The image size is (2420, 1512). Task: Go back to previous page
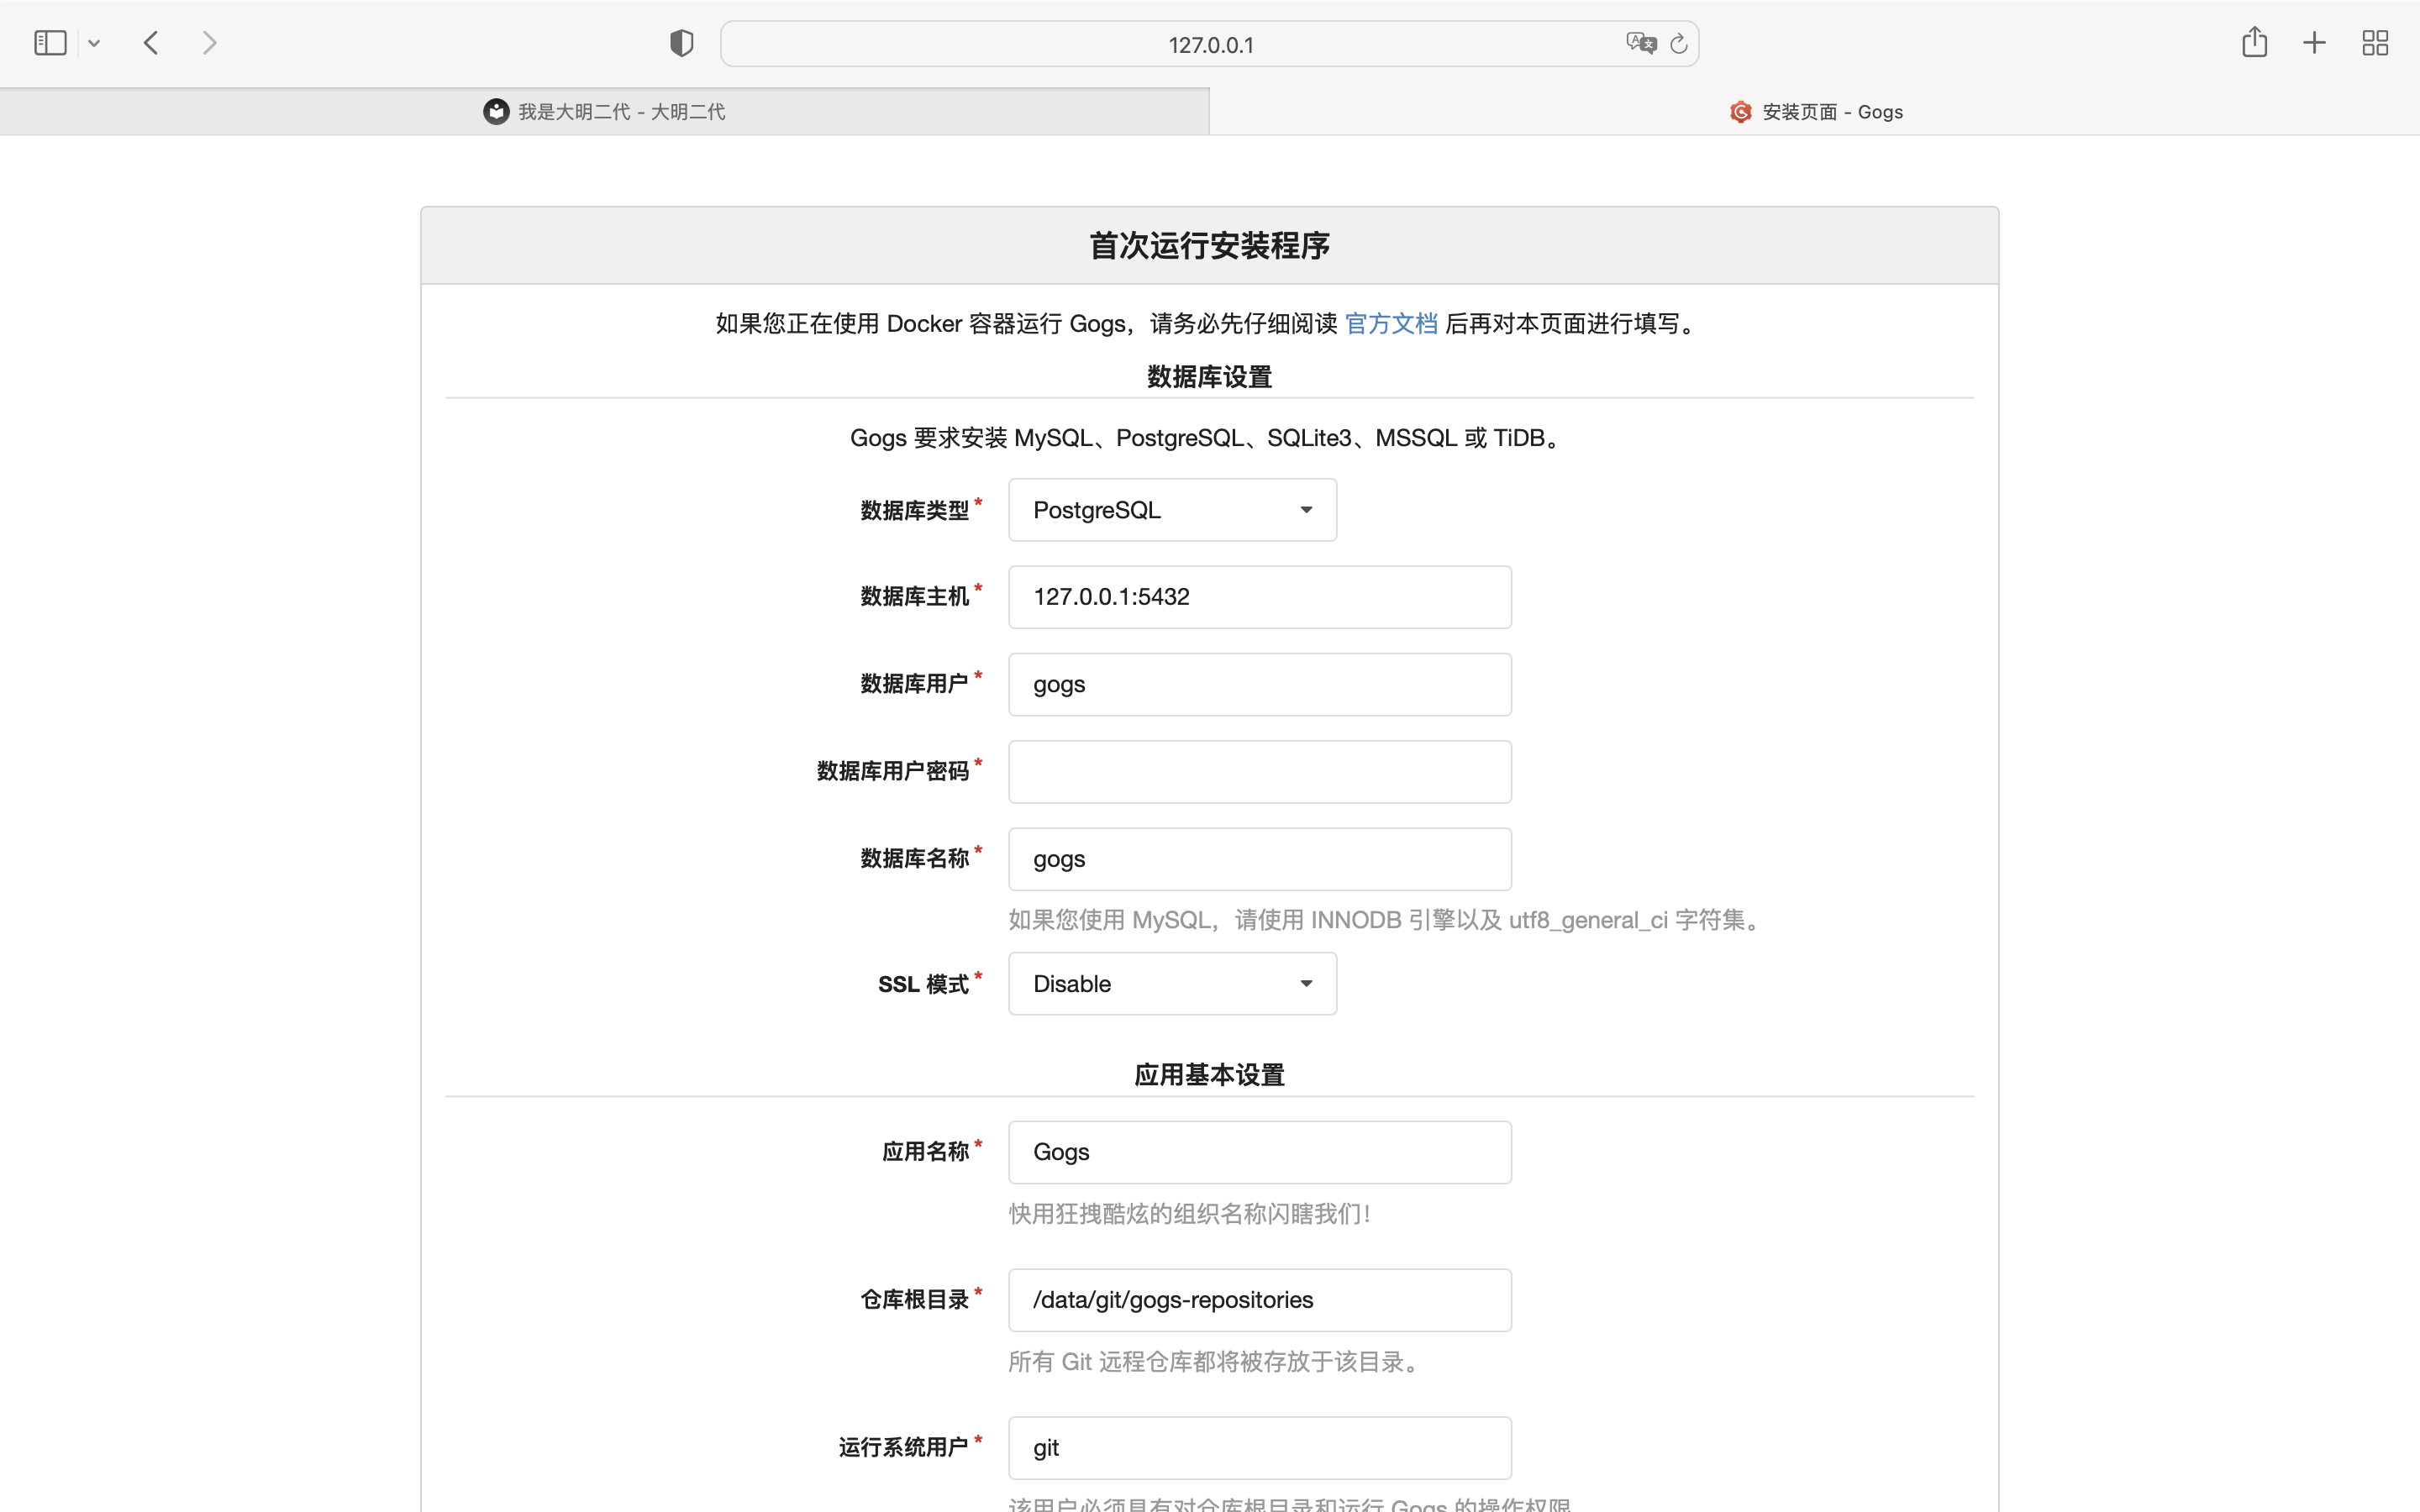point(151,43)
